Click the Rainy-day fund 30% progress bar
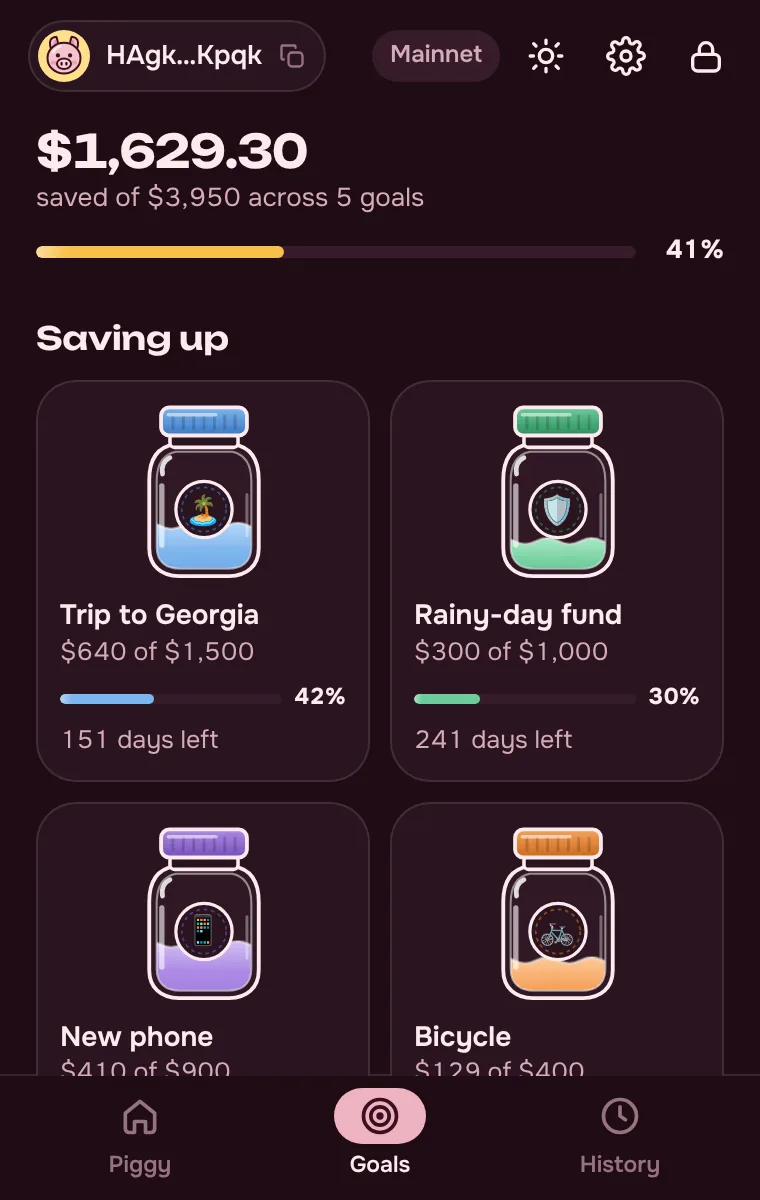Image resolution: width=760 pixels, height=1200 pixels. [525, 699]
